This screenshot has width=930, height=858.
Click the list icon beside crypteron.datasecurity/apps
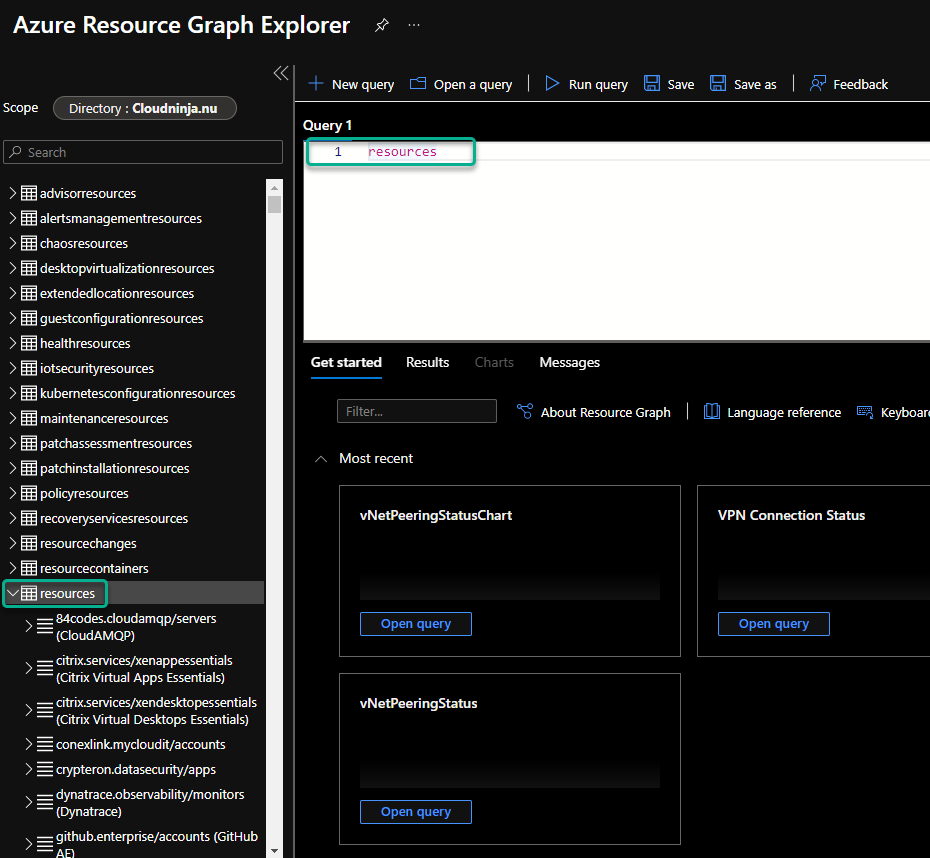(45, 769)
